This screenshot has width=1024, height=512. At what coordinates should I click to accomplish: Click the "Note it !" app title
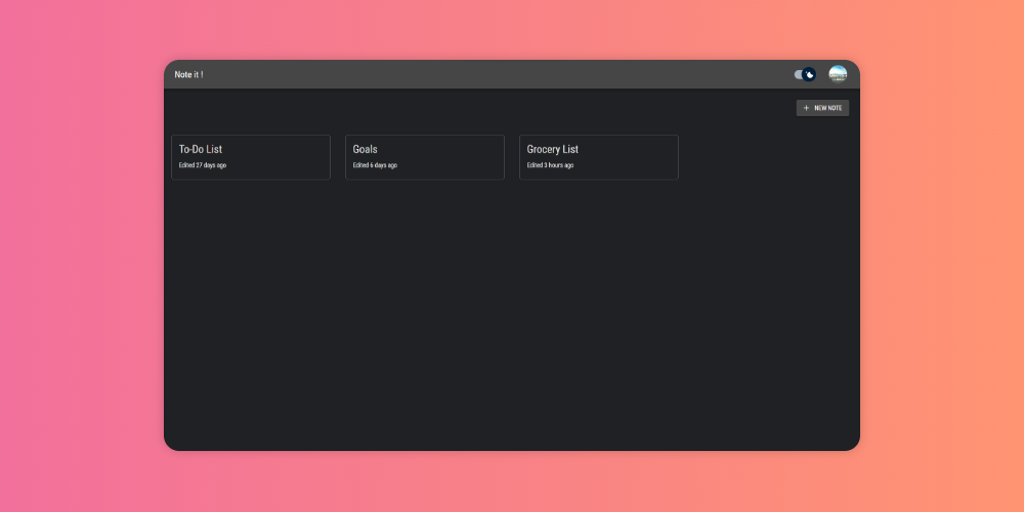pyautogui.click(x=189, y=74)
